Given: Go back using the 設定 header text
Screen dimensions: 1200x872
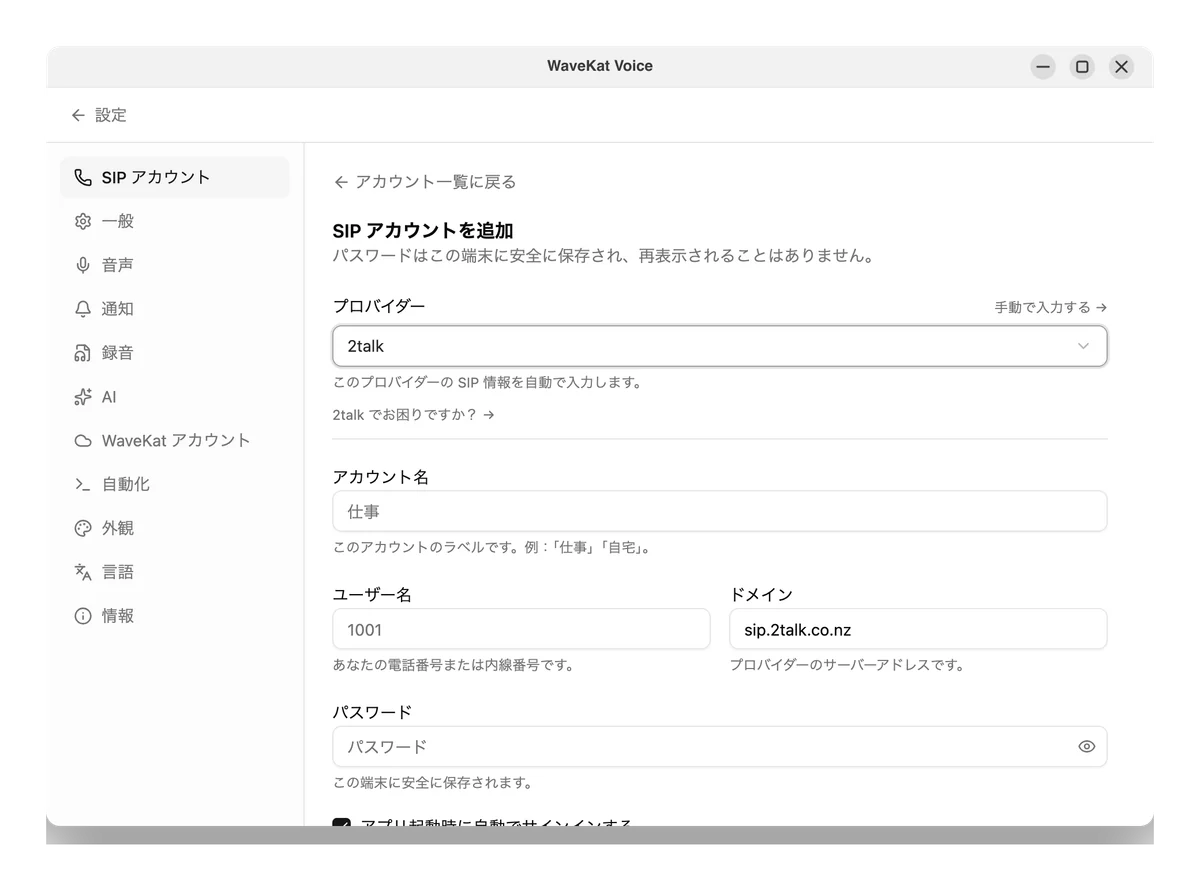Looking at the screenshot, I should [x=111, y=115].
